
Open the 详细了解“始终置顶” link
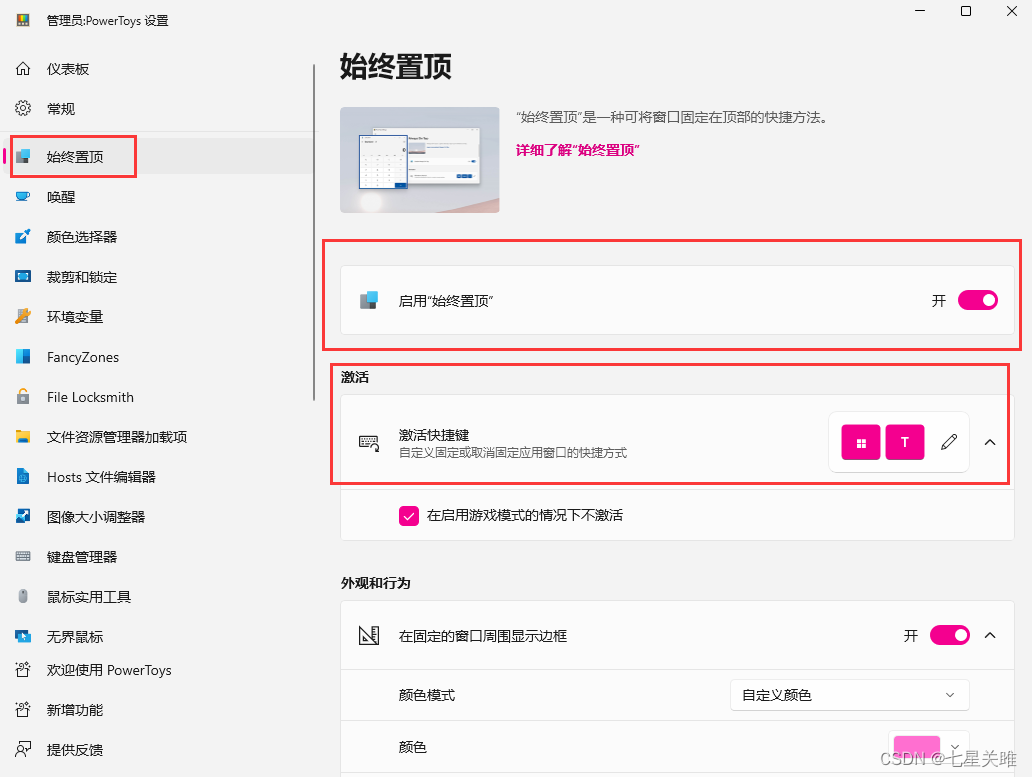pos(578,150)
